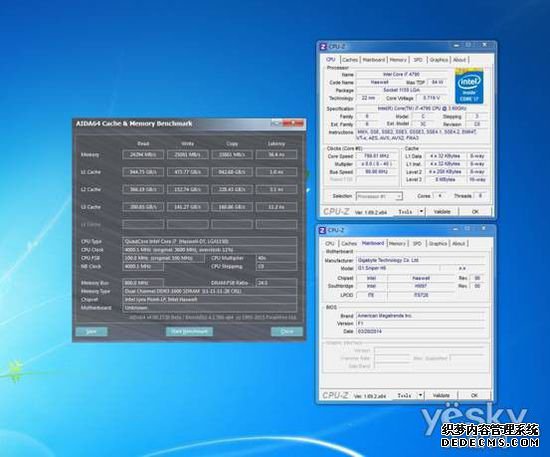Open About tab in the CPU-Z processor window
Screen dimensions: 550x457
click(460, 60)
